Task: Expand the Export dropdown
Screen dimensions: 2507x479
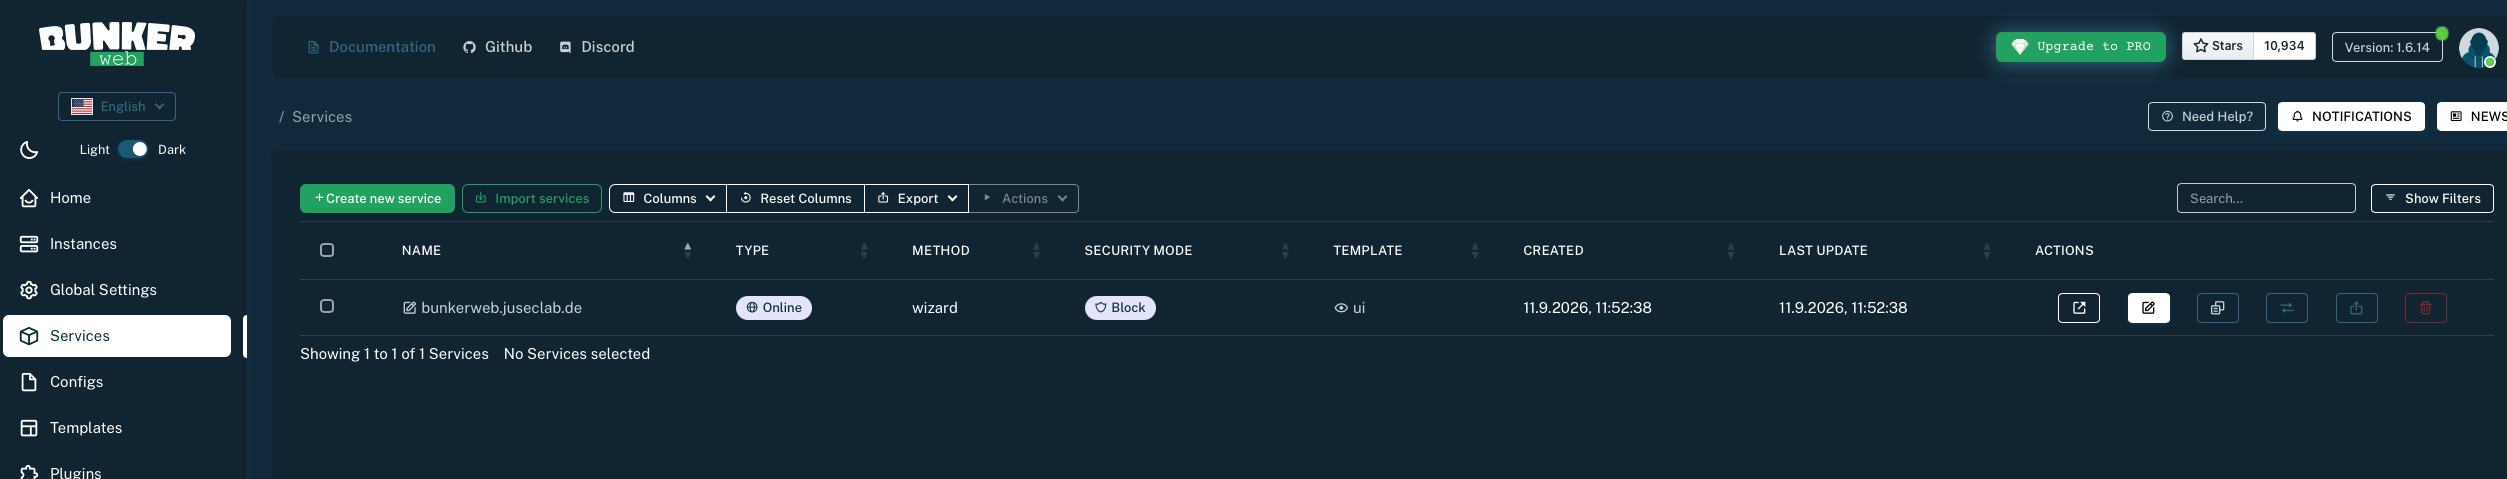Action: [917, 198]
